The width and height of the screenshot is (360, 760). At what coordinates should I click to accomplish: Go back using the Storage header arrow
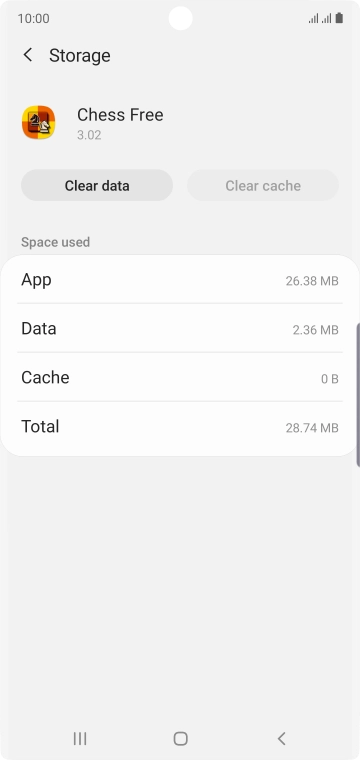(x=28, y=55)
